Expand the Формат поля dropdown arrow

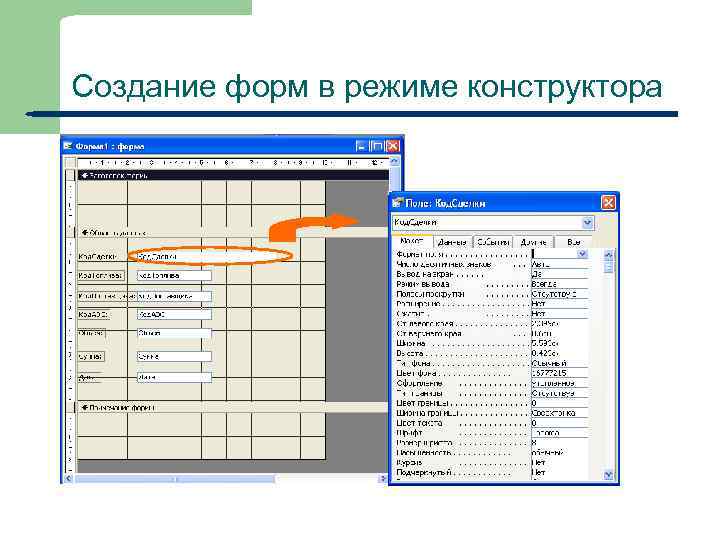(582, 254)
